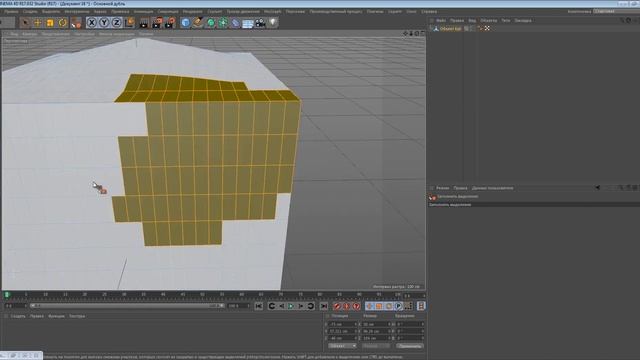Viewport: 640px width, 360px height.
Task: Toggle the Y axis lock
Action: pos(104,23)
